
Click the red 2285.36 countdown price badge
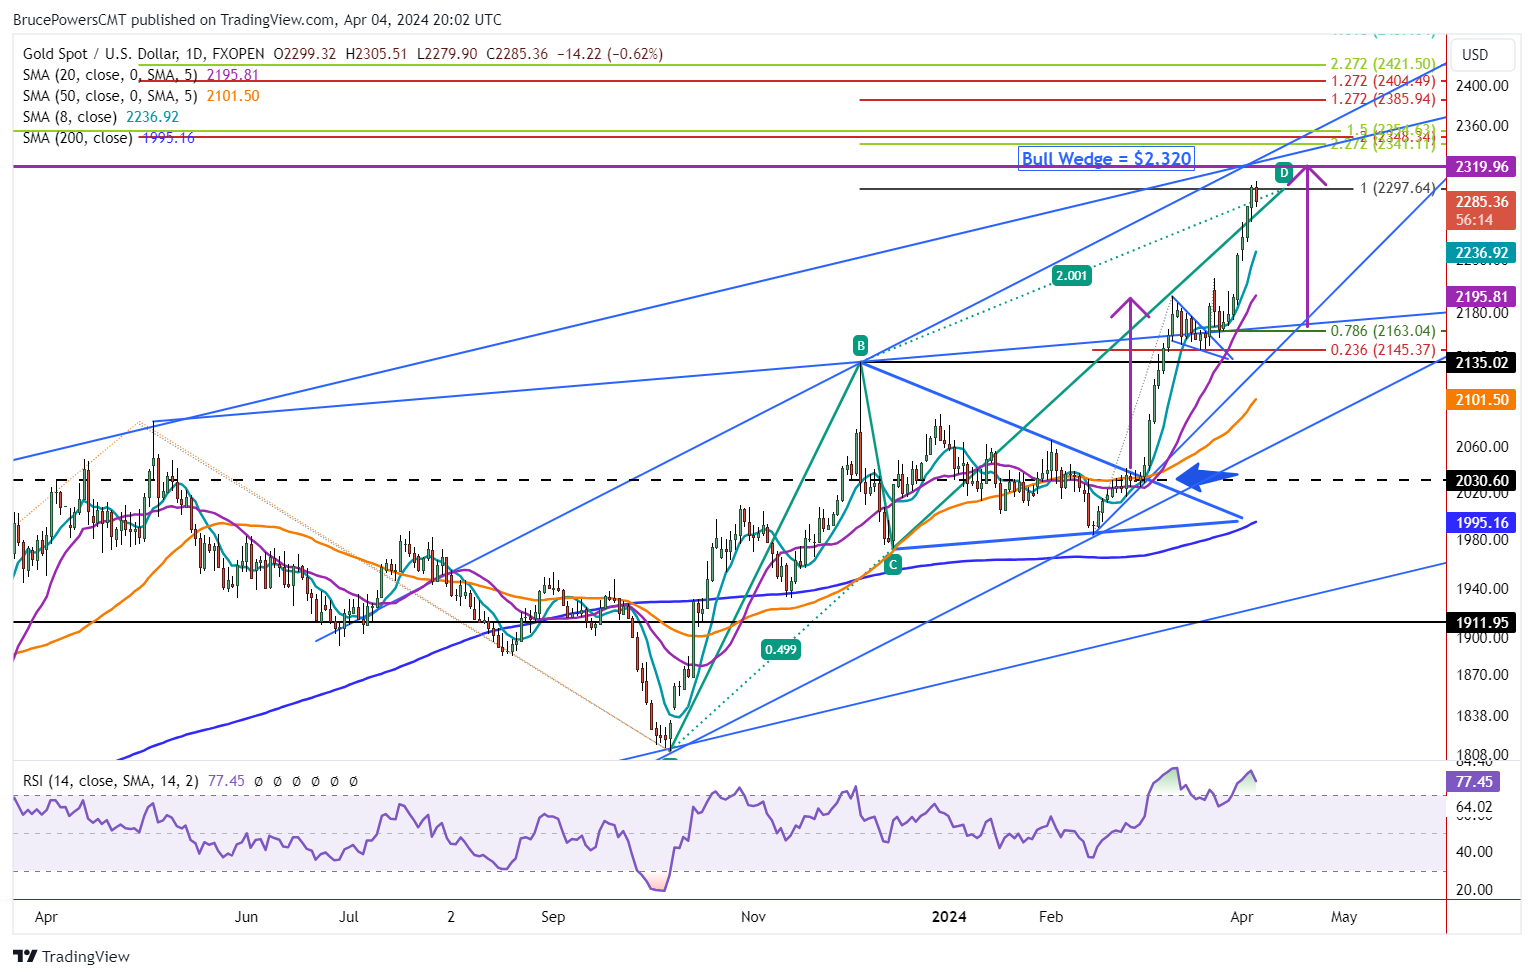pos(1481,210)
